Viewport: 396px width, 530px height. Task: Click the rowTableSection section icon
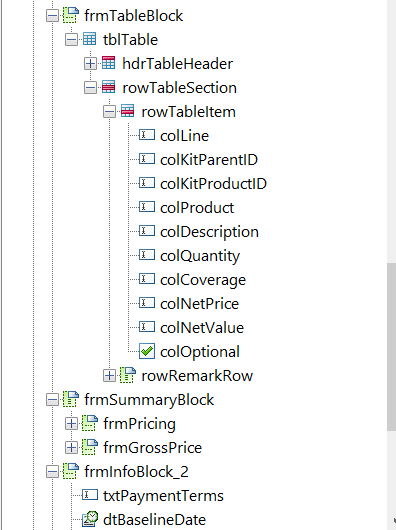(x=108, y=87)
